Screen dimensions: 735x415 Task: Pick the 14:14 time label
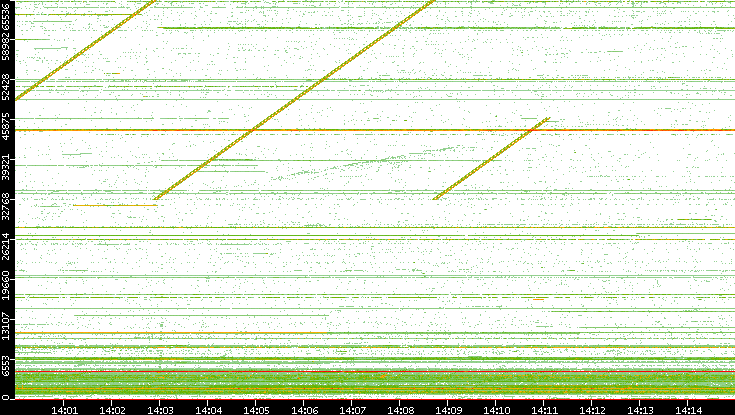(x=688, y=410)
